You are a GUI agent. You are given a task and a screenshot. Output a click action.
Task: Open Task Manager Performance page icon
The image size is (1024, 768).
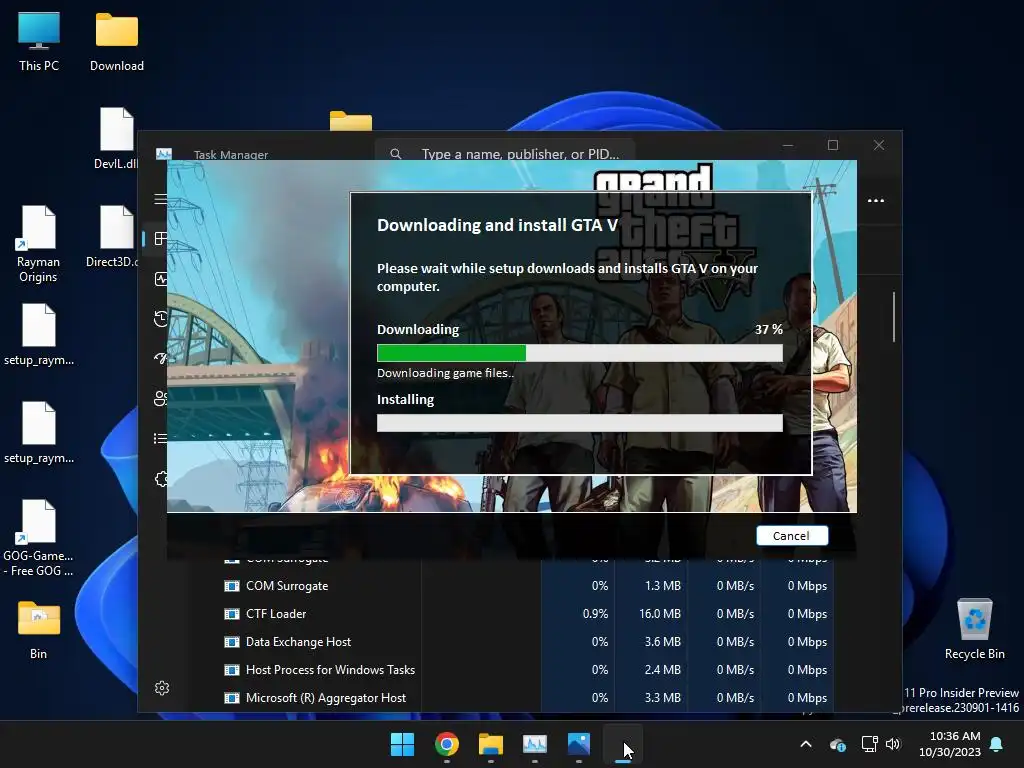pyautogui.click(x=161, y=279)
